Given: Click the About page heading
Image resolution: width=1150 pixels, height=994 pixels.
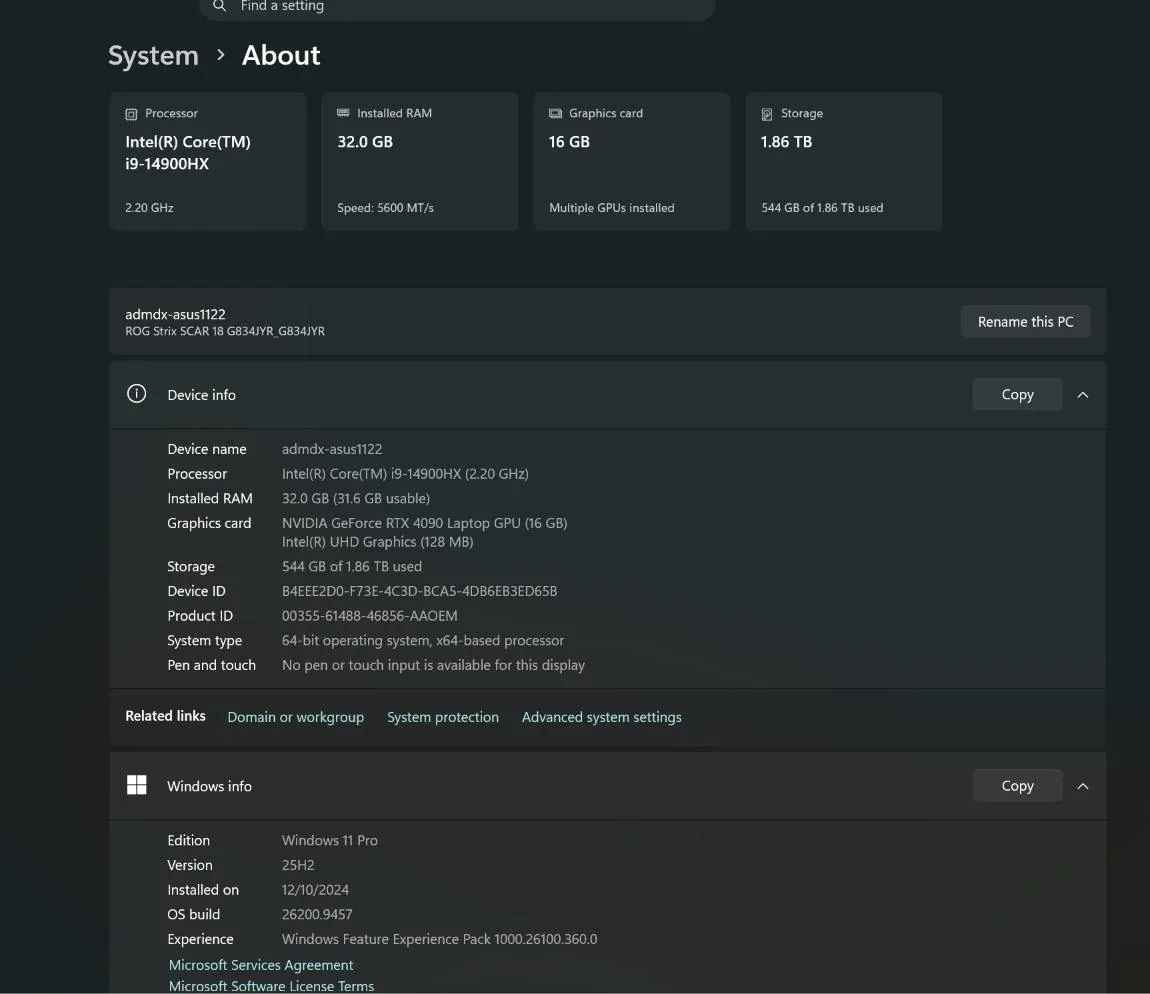Looking at the screenshot, I should point(281,56).
